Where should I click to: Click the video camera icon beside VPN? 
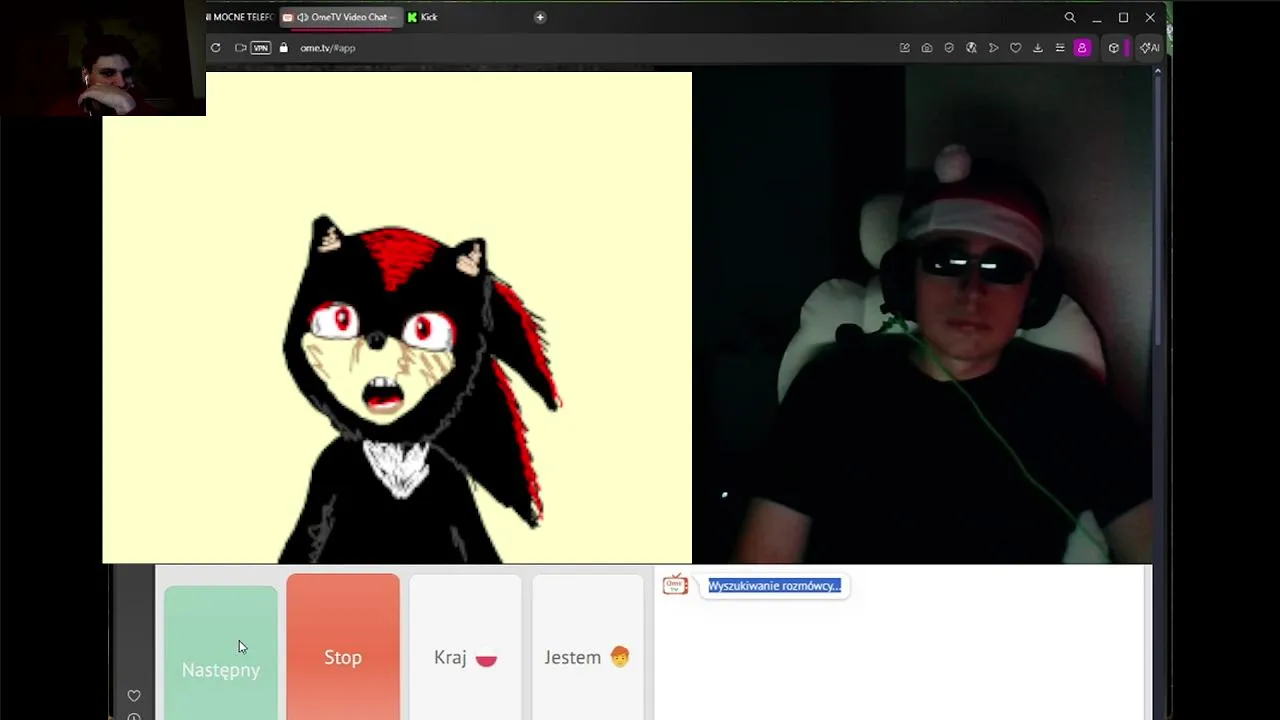point(240,48)
